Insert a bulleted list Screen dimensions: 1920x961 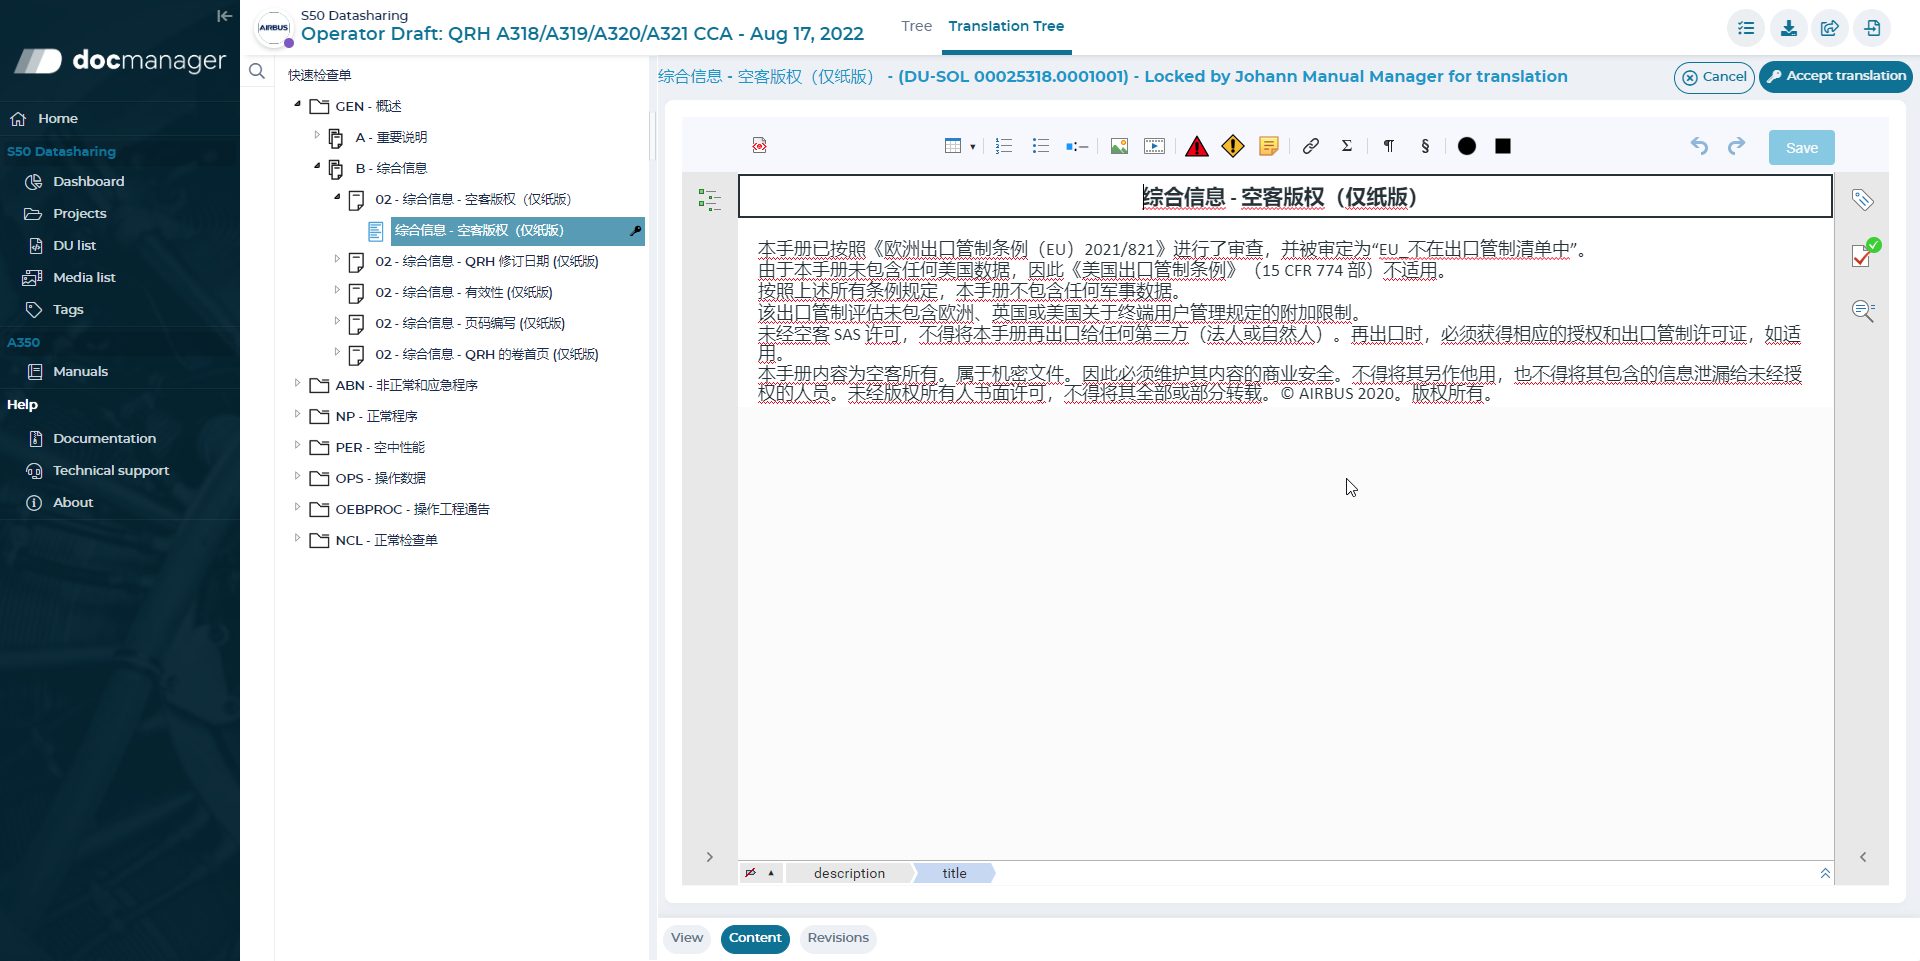click(x=1040, y=146)
